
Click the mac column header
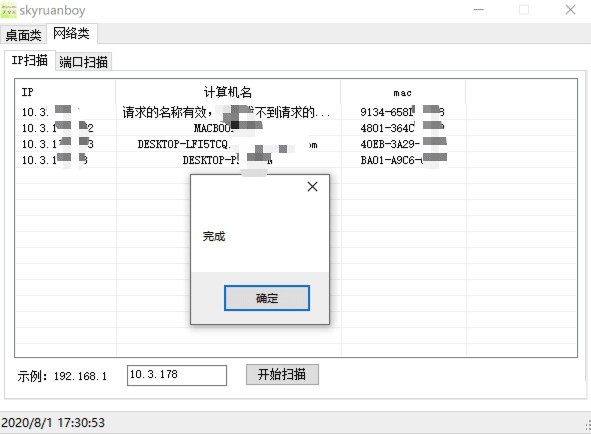(x=403, y=92)
